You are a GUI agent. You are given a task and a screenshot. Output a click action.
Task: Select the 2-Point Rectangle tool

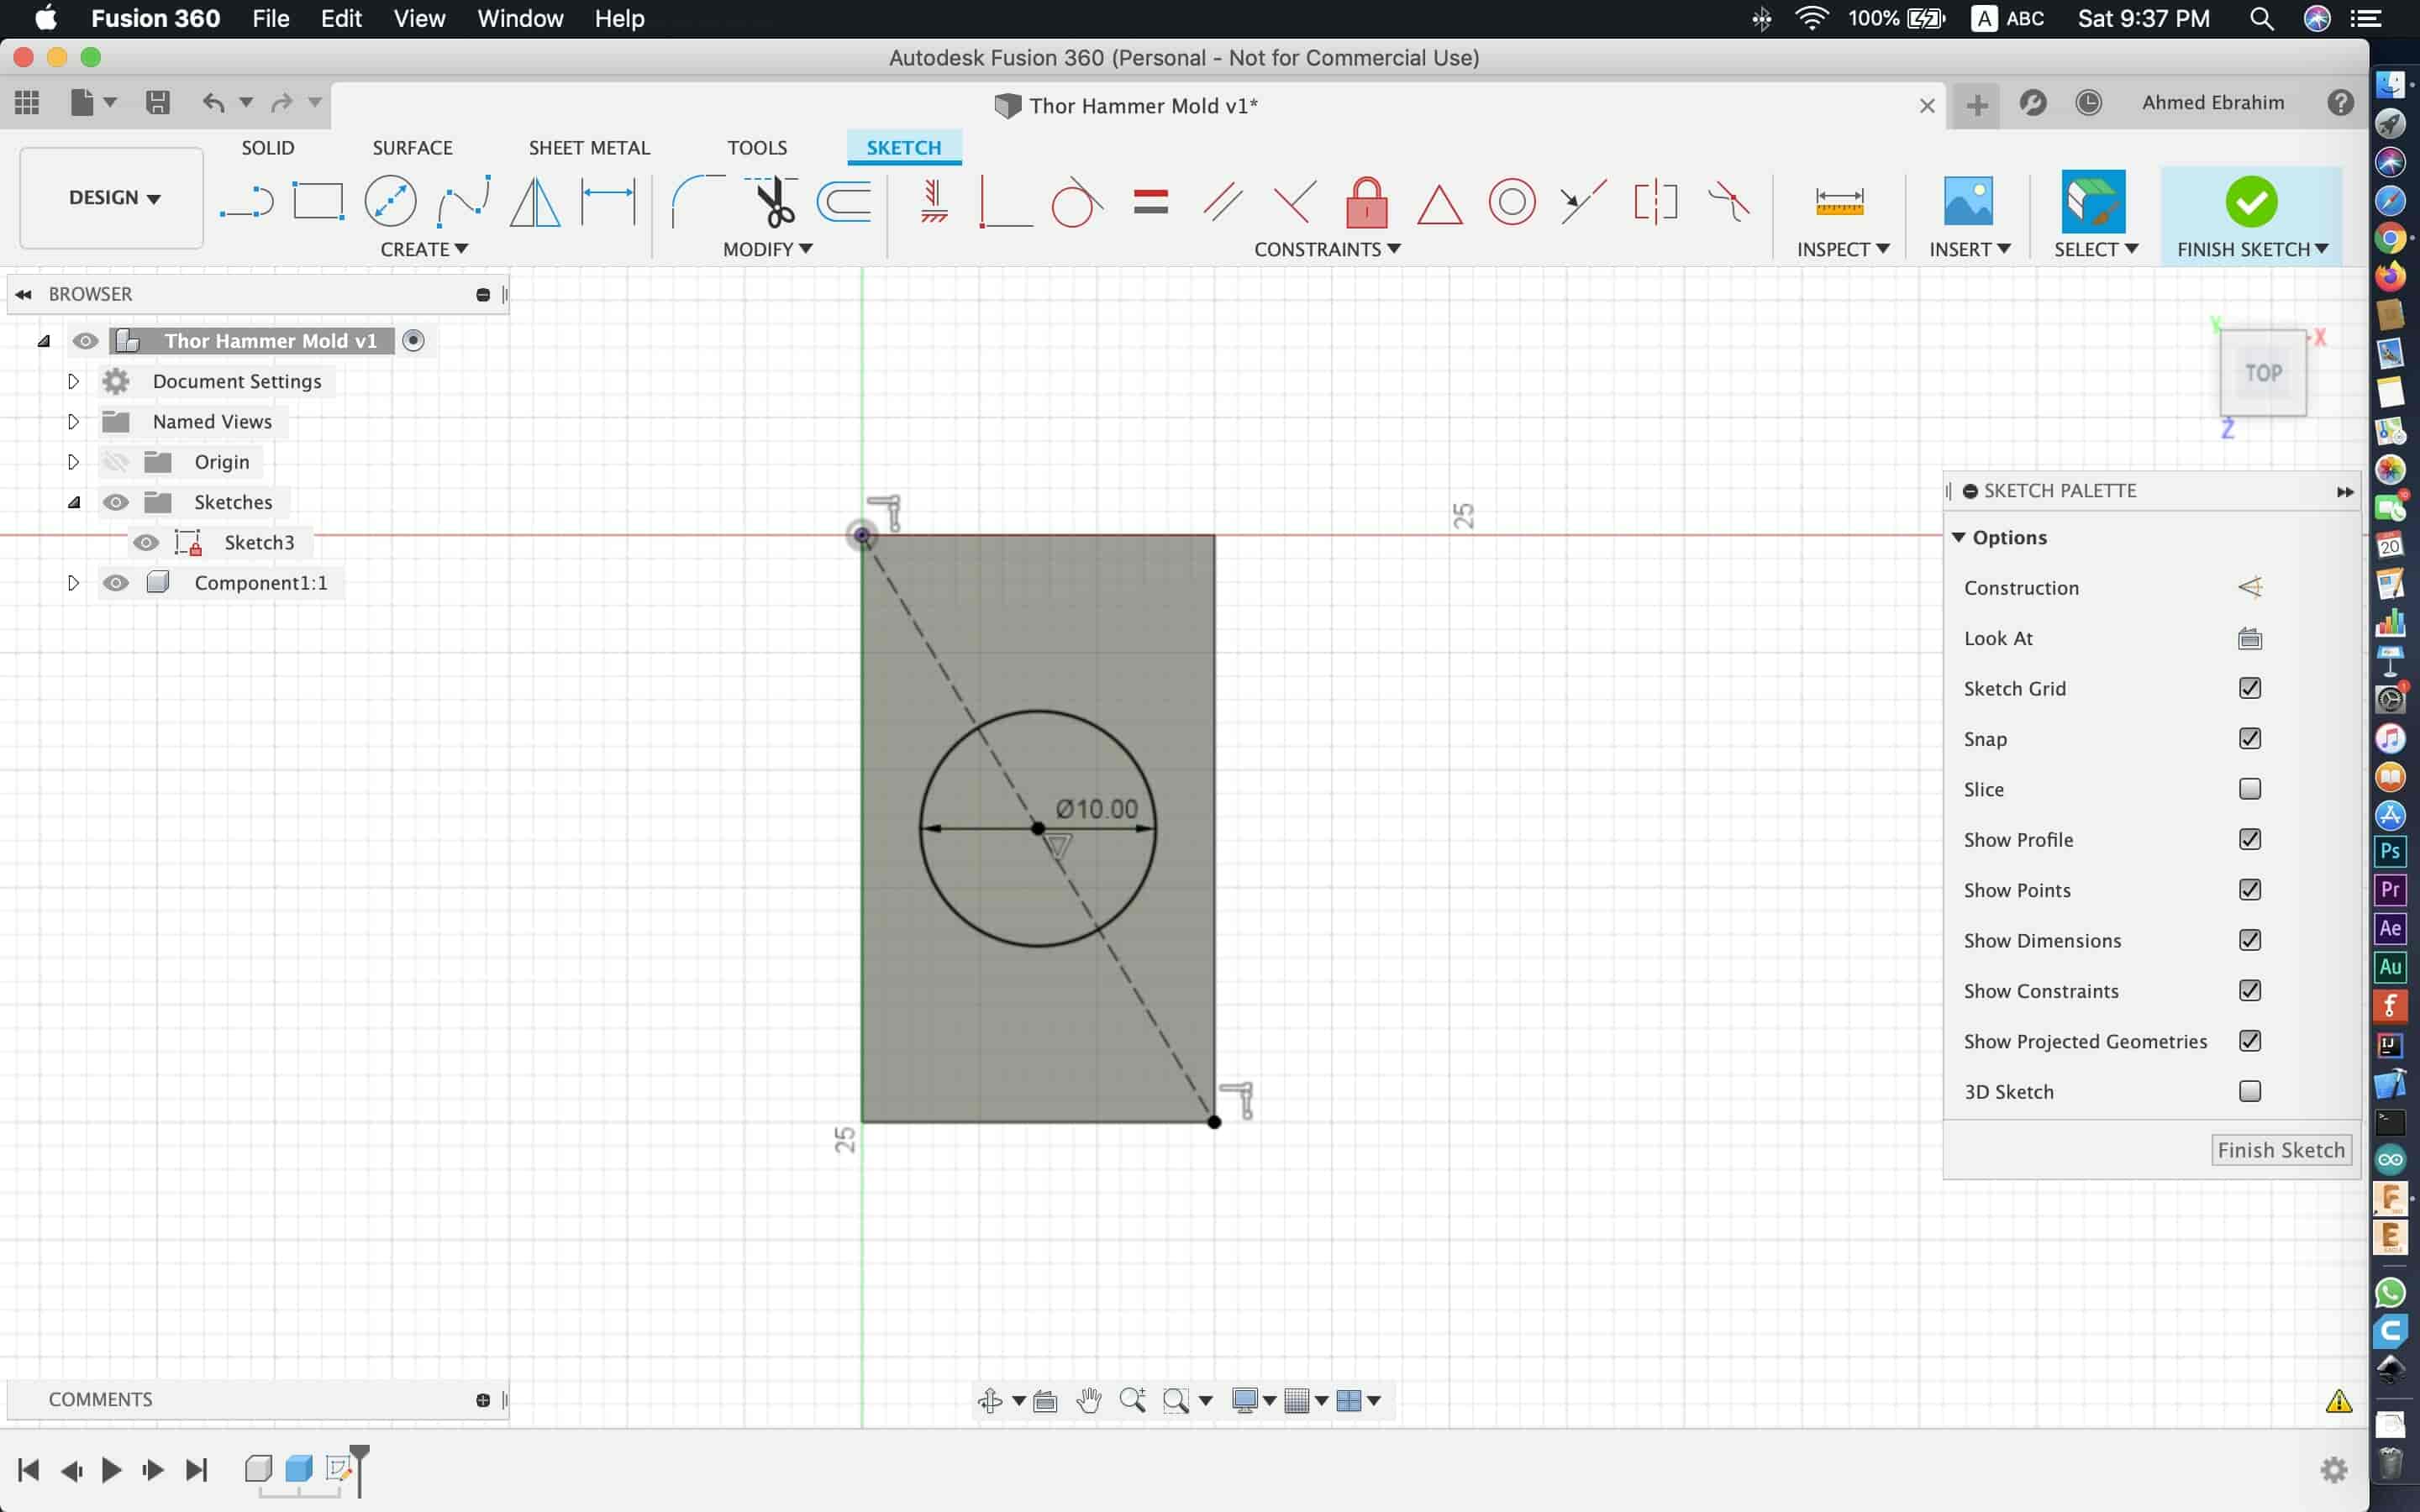pyautogui.click(x=318, y=202)
